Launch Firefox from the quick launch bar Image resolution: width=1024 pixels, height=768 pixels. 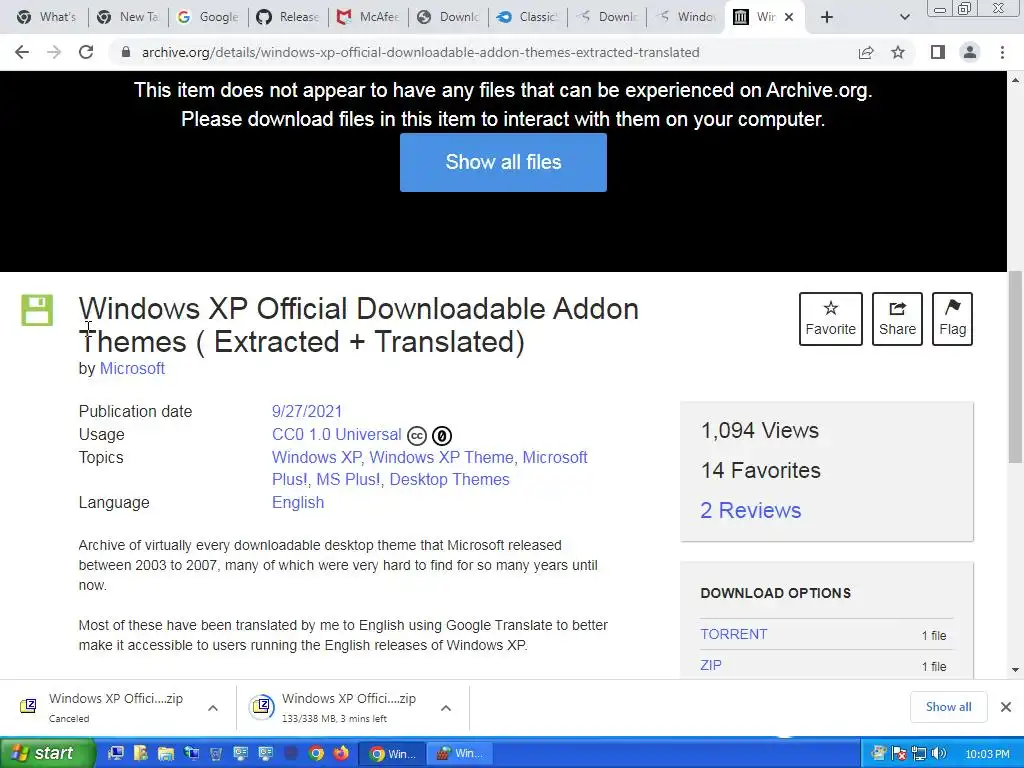pos(341,754)
